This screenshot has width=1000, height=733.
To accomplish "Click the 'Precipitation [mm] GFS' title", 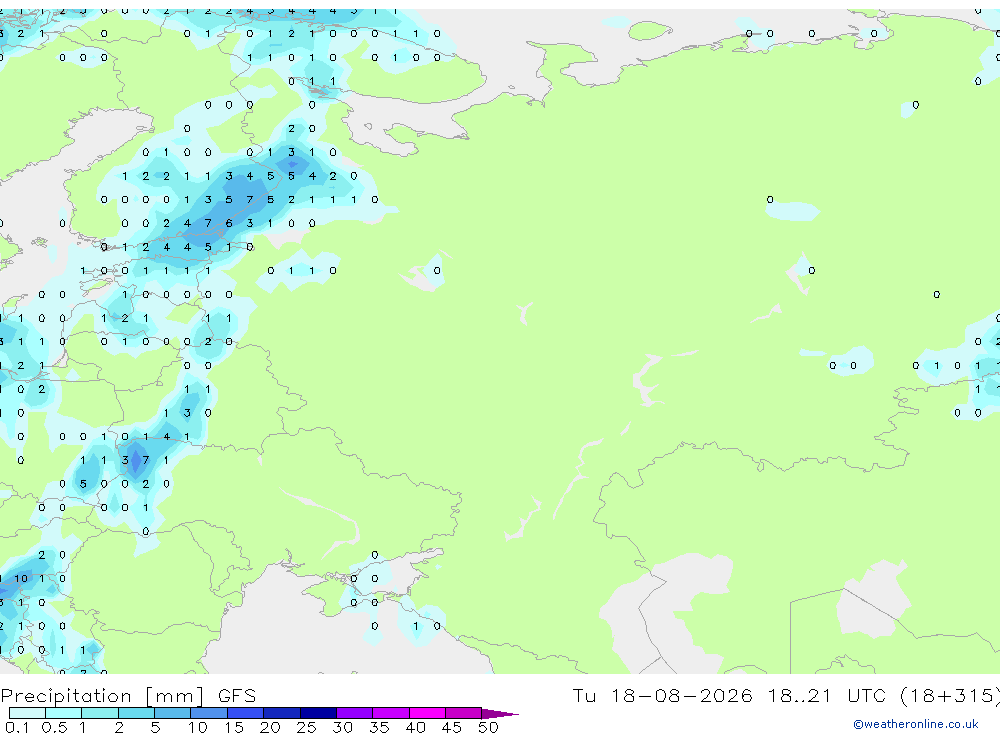I will tap(128, 695).
